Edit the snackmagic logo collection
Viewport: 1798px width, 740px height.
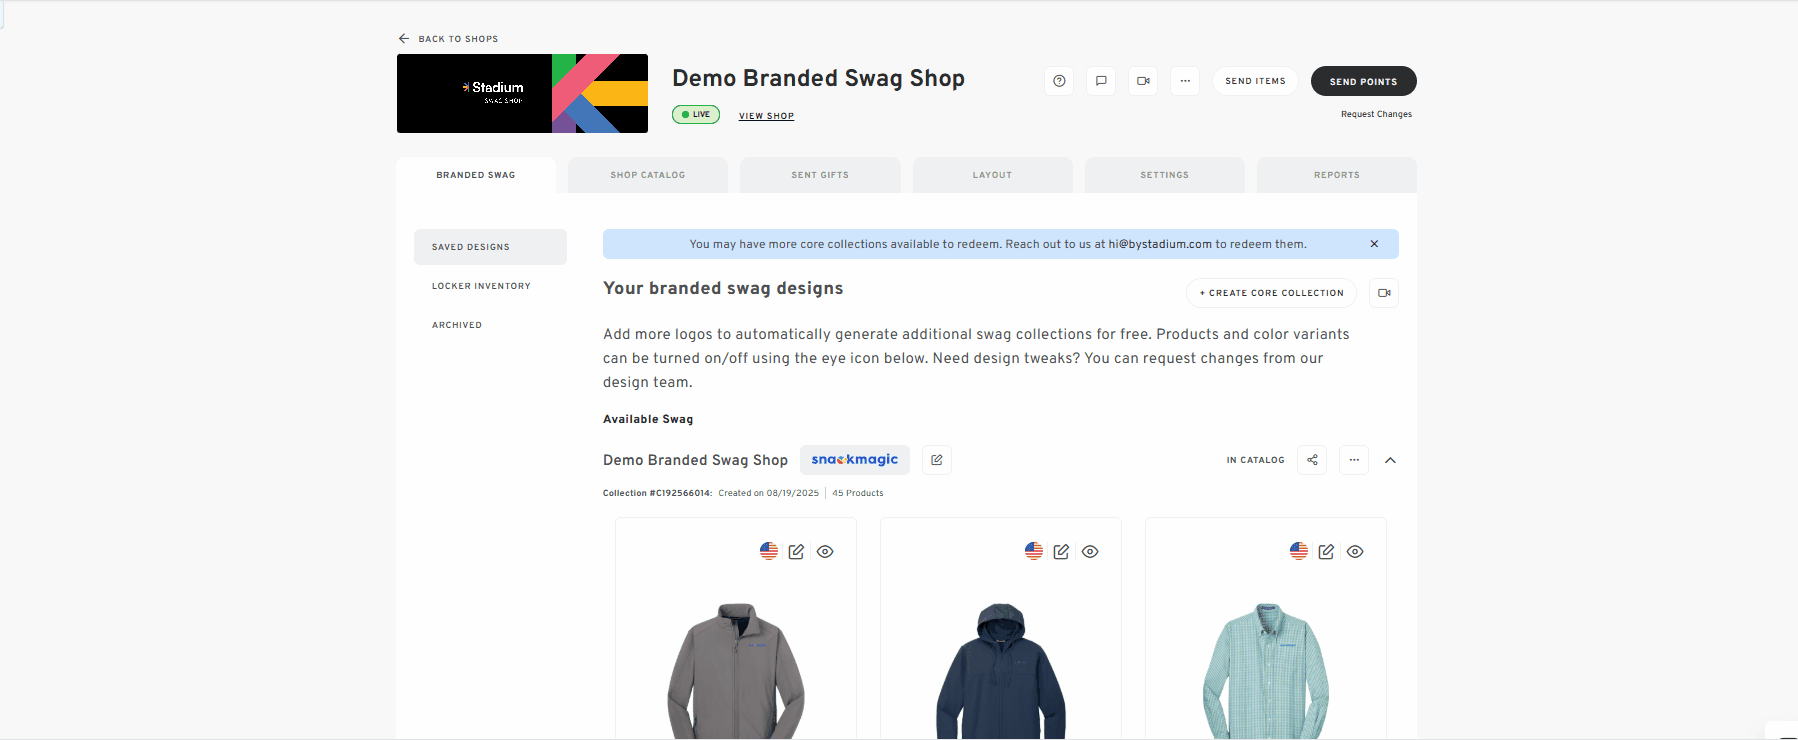pyautogui.click(x=937, y=460)
